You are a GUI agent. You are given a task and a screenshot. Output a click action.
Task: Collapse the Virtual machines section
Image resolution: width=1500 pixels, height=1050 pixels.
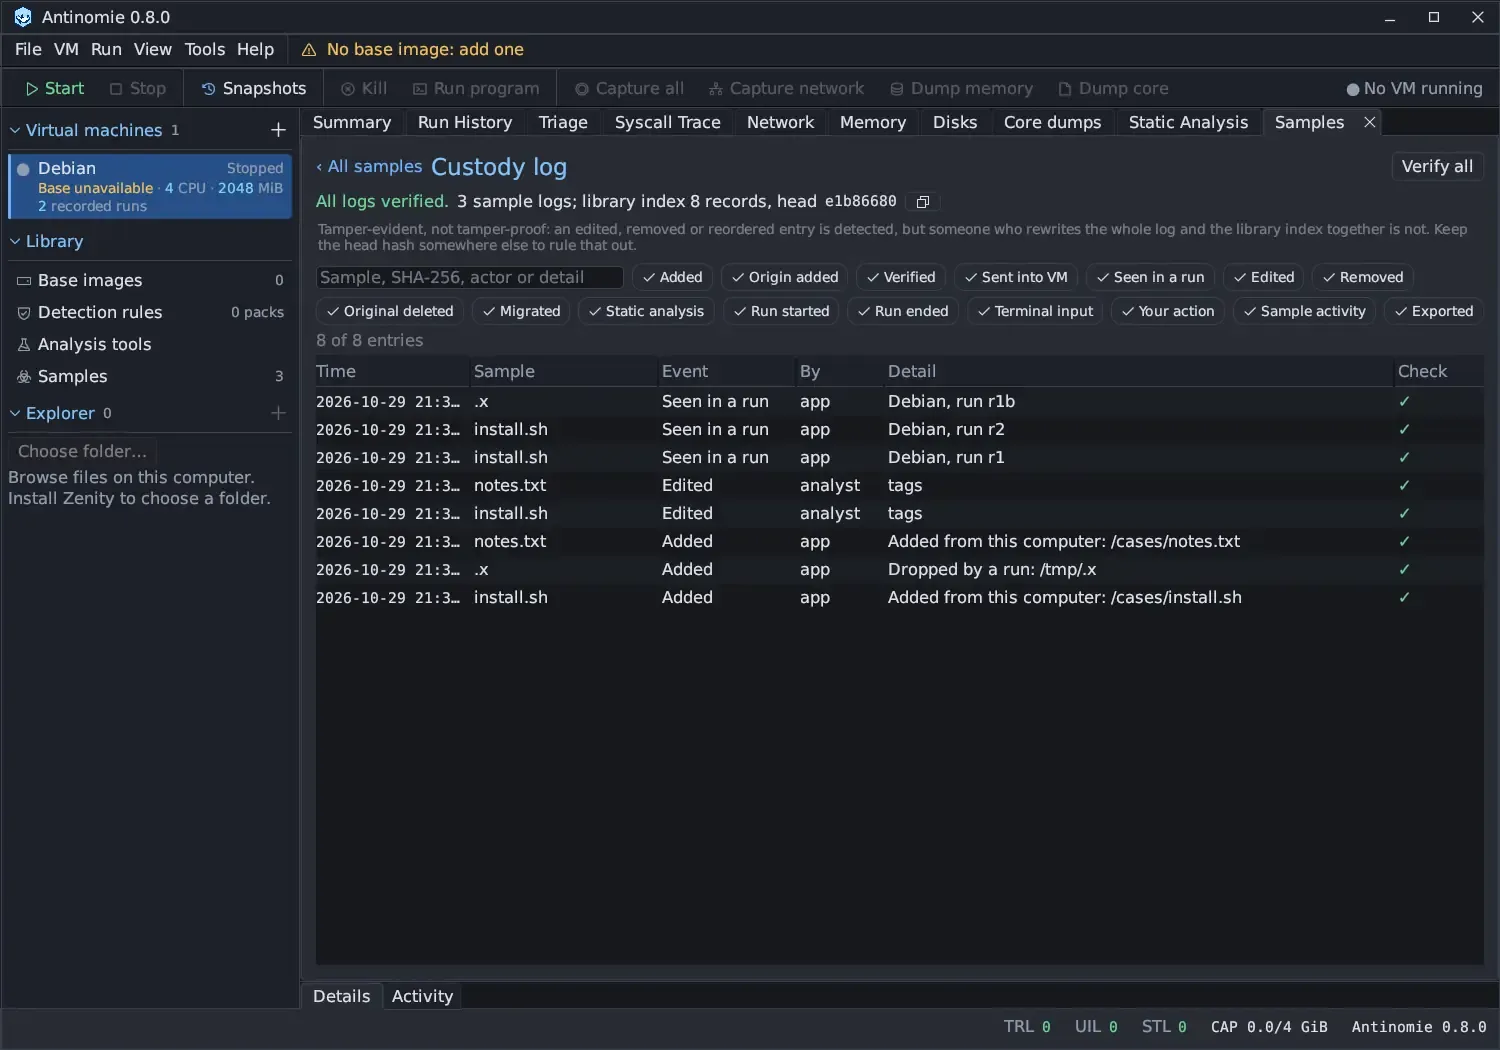click(x=15, y=130)
